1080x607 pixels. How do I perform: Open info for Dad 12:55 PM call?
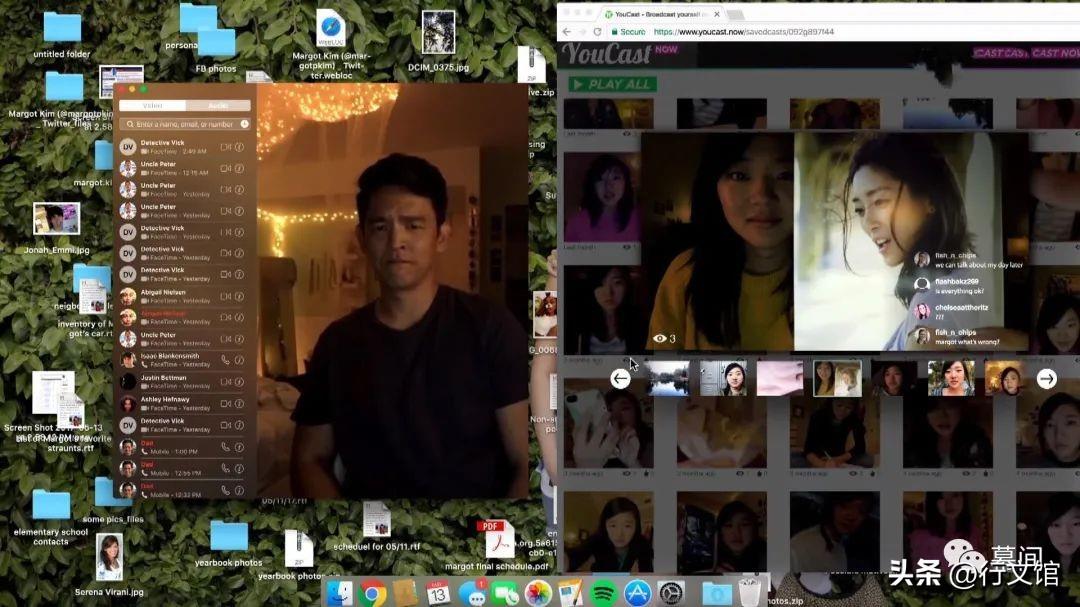pos(240,469)
